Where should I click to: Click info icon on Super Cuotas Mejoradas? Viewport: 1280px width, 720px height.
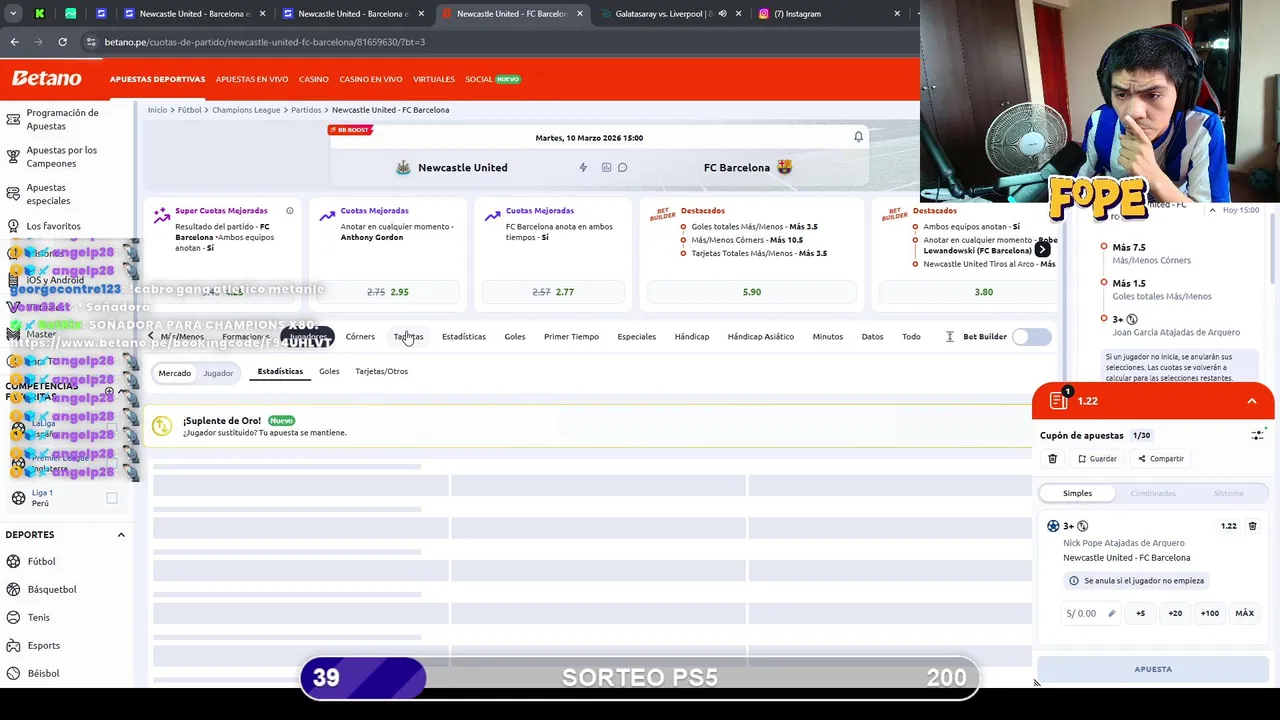(x=290, y=211)
